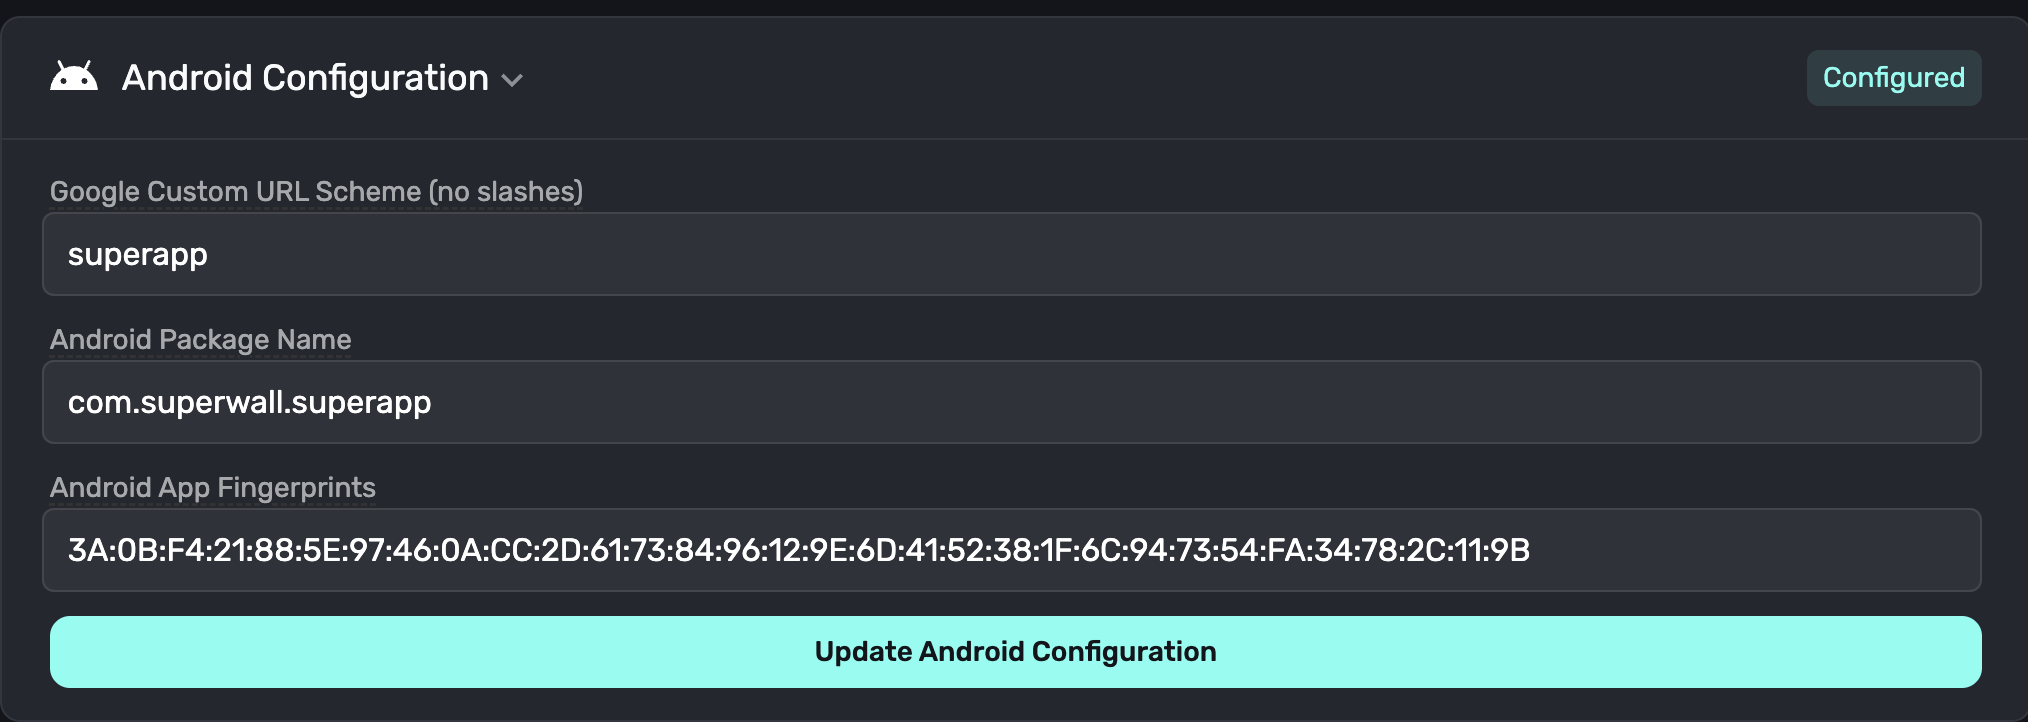The width and height of the screenshot is (2028, 722).
Task: Click the Android App Fingerprints label
Action: click(212, 487)
